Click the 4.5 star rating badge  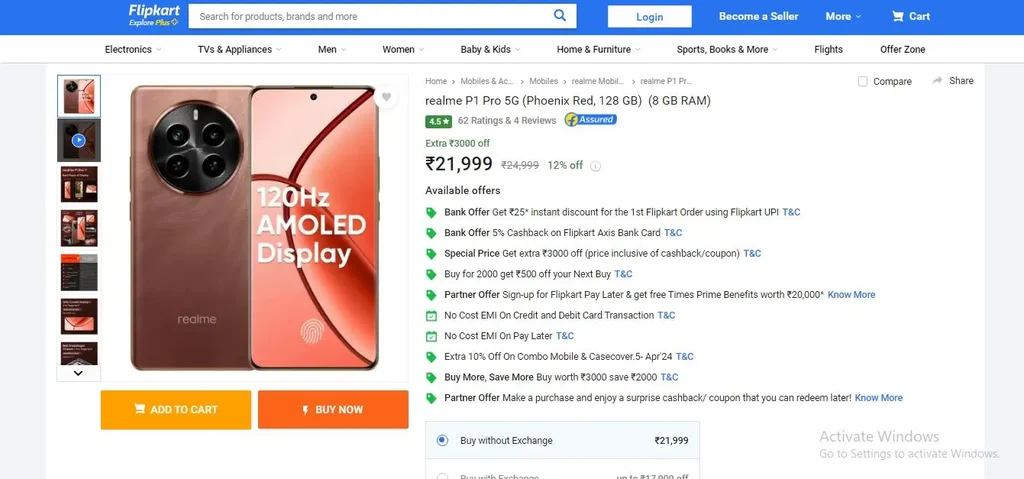439,121
